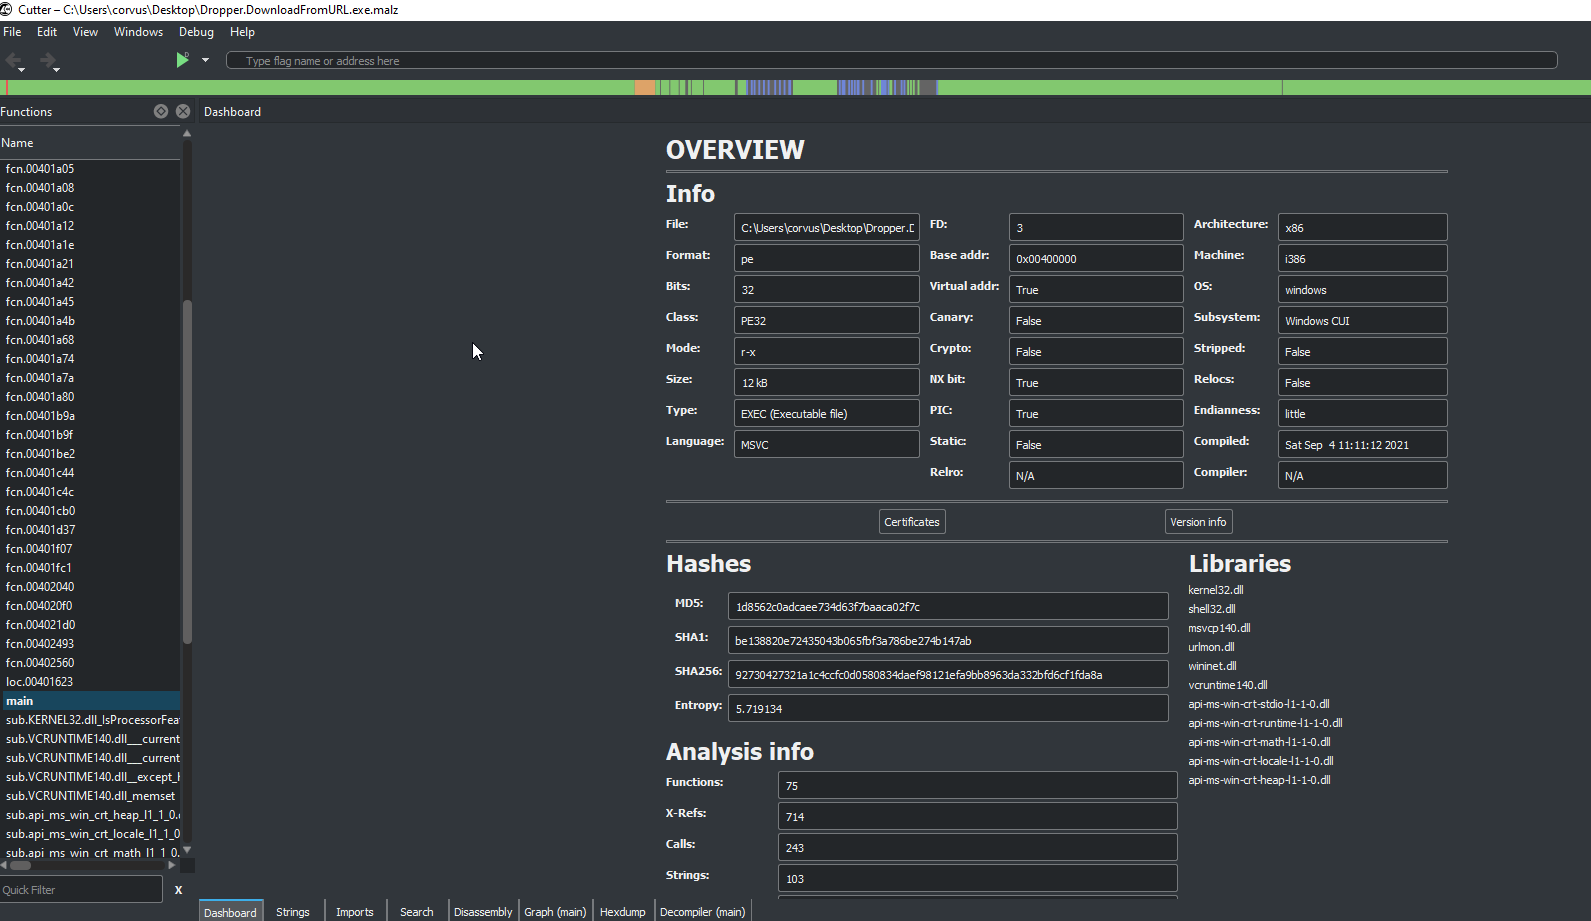Go forward with the redo seek arrow
1591x921 pixels.
(x=47, y=61)
